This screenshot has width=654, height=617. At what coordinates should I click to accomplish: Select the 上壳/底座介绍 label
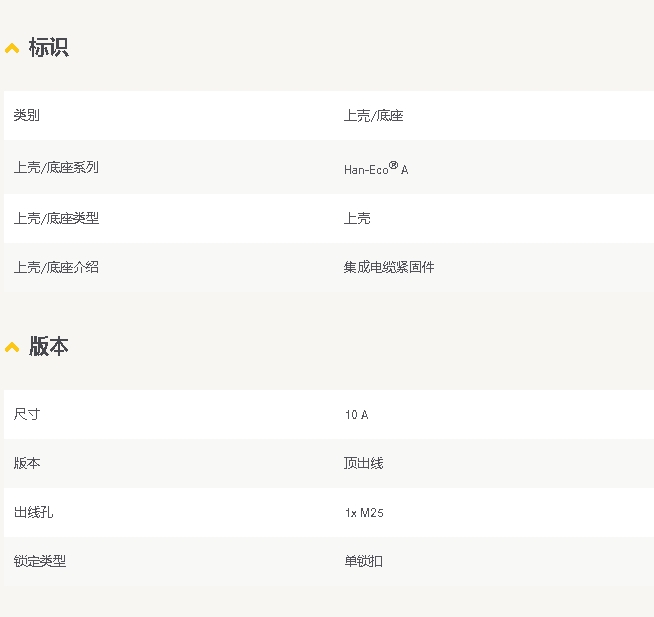[x=56, y=267]
